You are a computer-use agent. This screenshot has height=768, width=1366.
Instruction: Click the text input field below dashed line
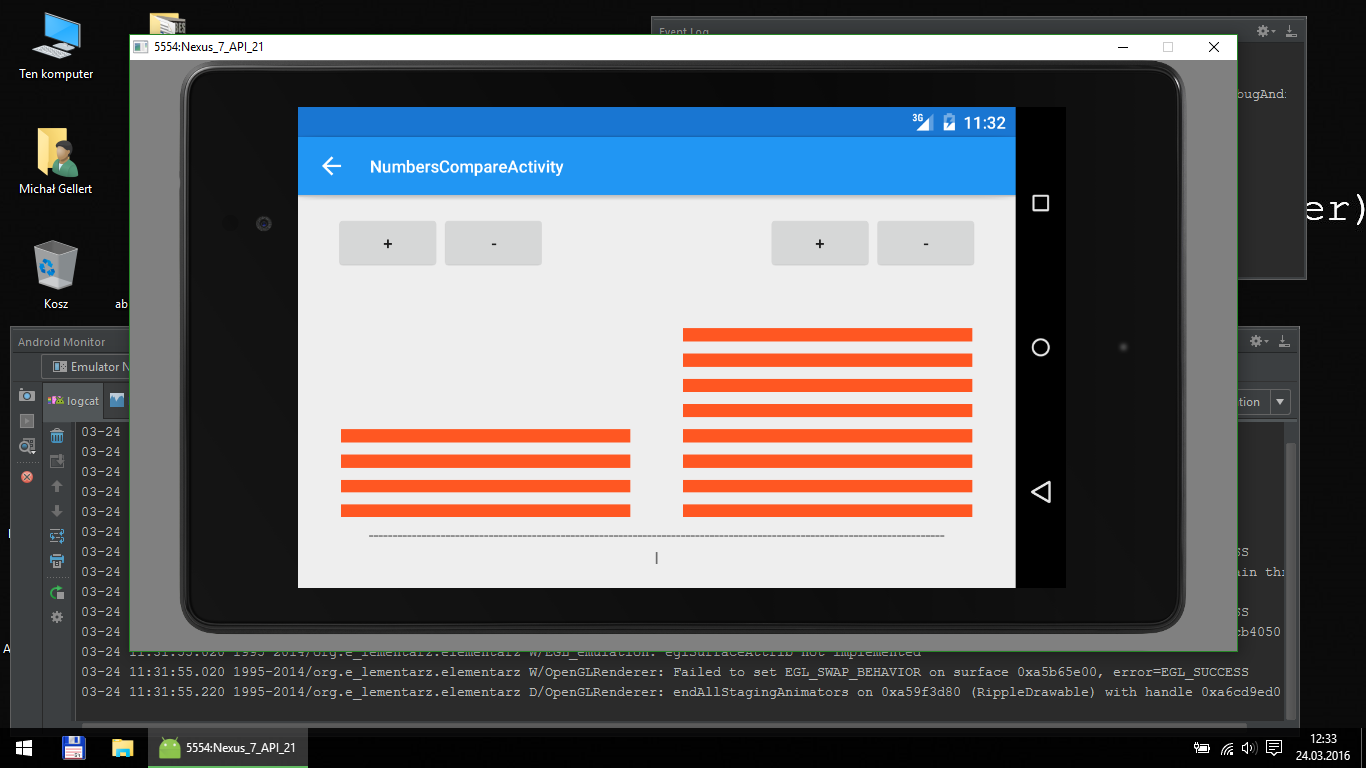[x=657, y=557]
